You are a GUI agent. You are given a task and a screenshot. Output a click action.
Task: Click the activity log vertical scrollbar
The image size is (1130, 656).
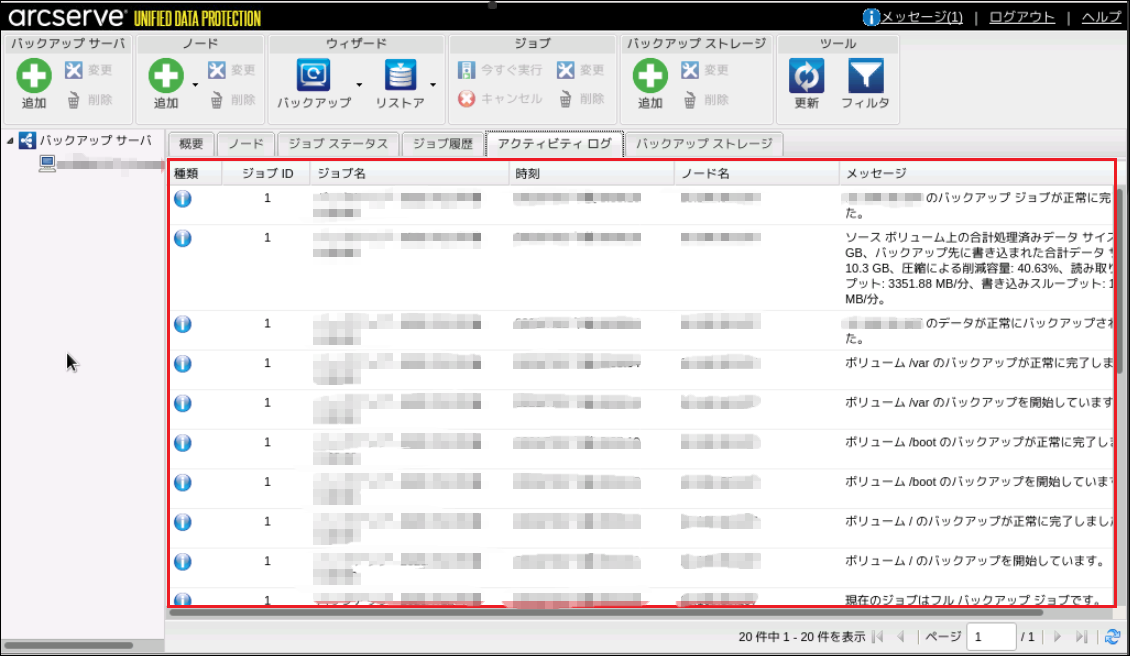coord(1120,280)
